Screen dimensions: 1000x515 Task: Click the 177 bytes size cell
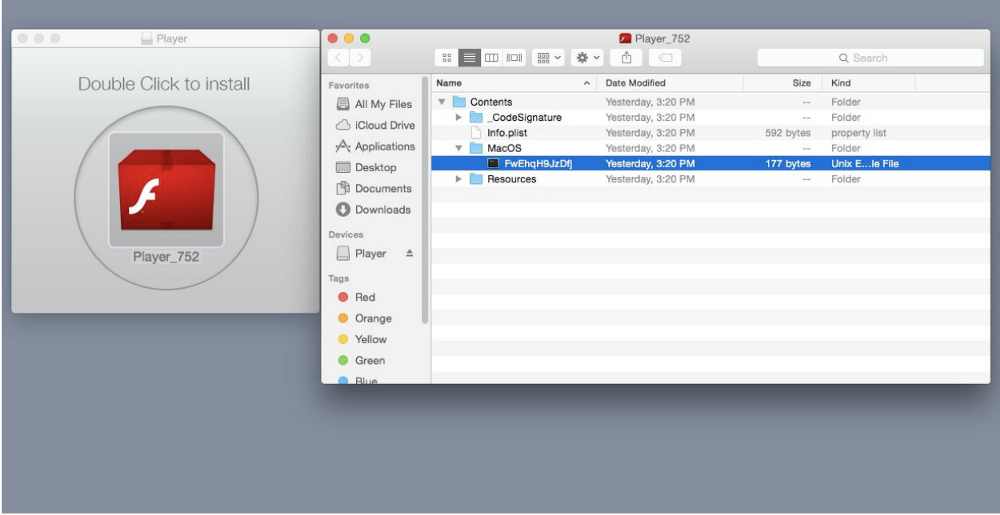(788, 164)
